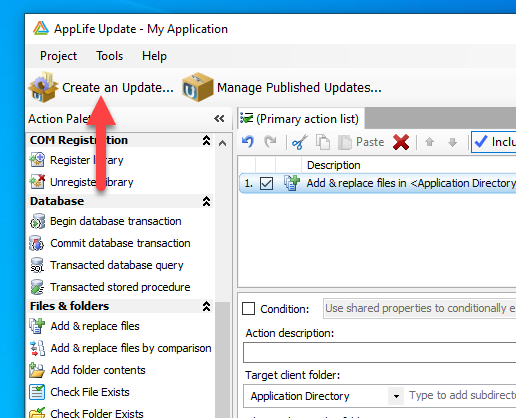Switch to the (Primary action list) tab
This screenshot has width=516, height=418.
301,118
